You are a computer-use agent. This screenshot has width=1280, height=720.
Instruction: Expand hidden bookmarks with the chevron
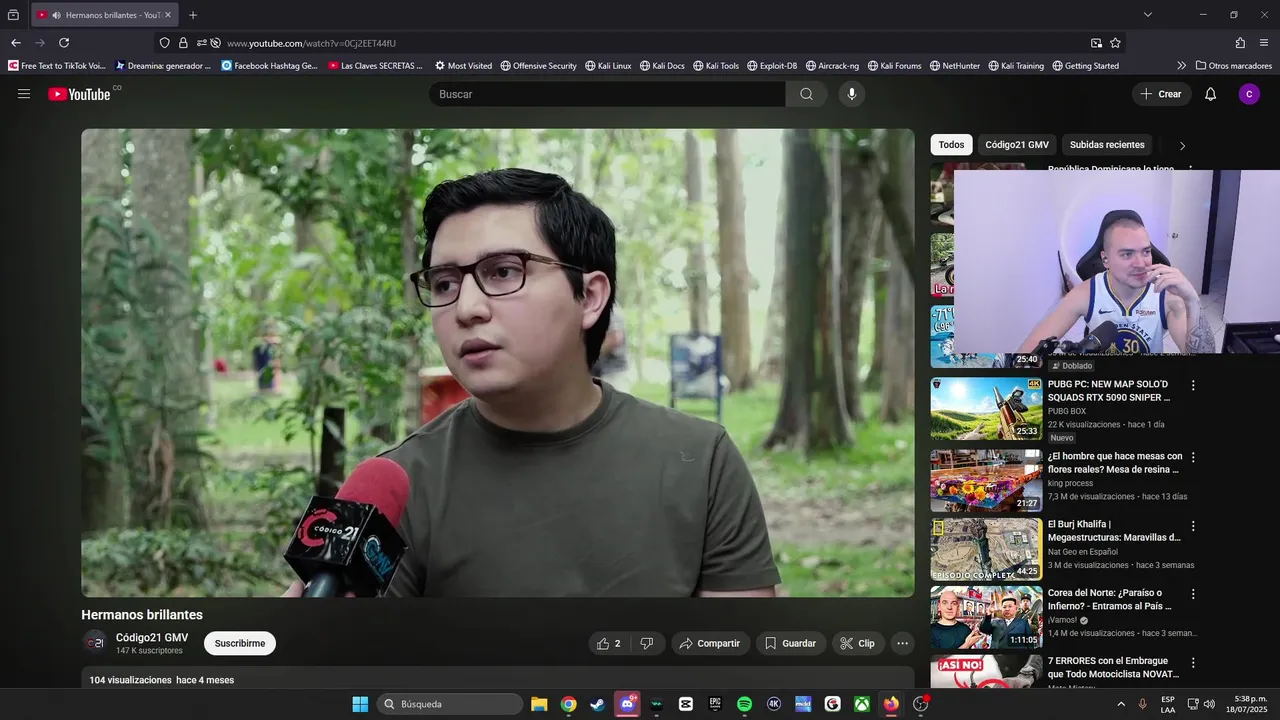coord(1181,66)
